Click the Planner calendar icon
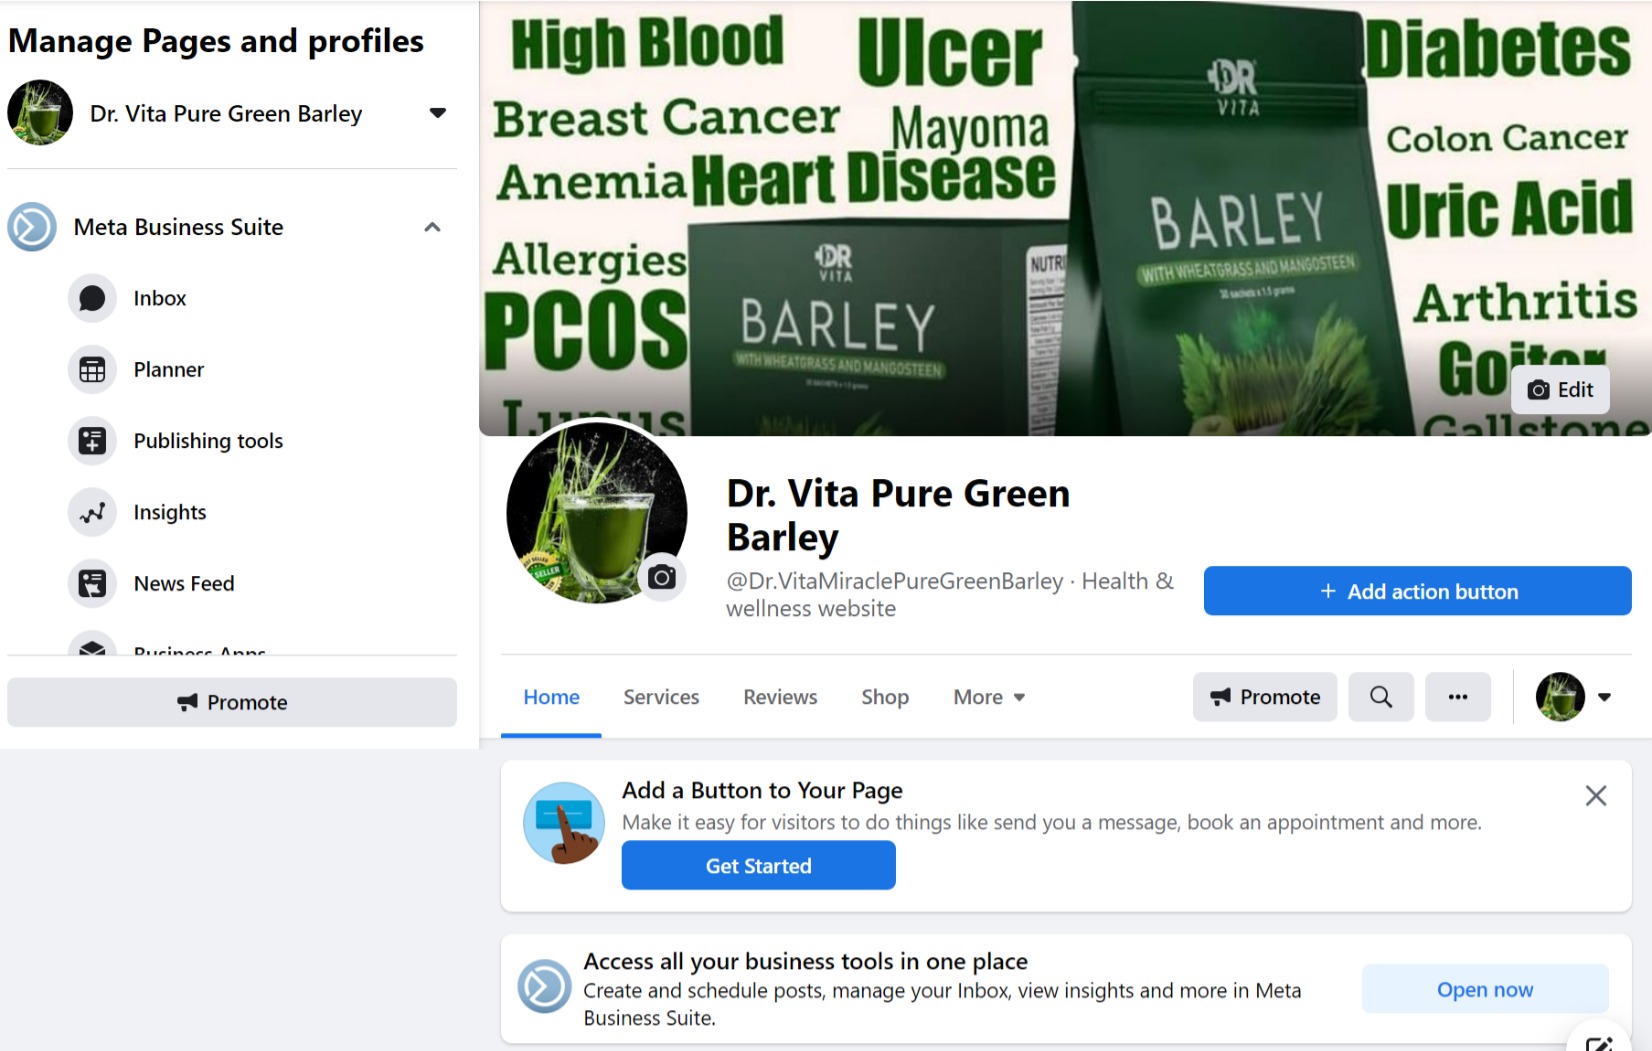The width and height of the screenshot is (1652, 1051). tap(92, 370)
